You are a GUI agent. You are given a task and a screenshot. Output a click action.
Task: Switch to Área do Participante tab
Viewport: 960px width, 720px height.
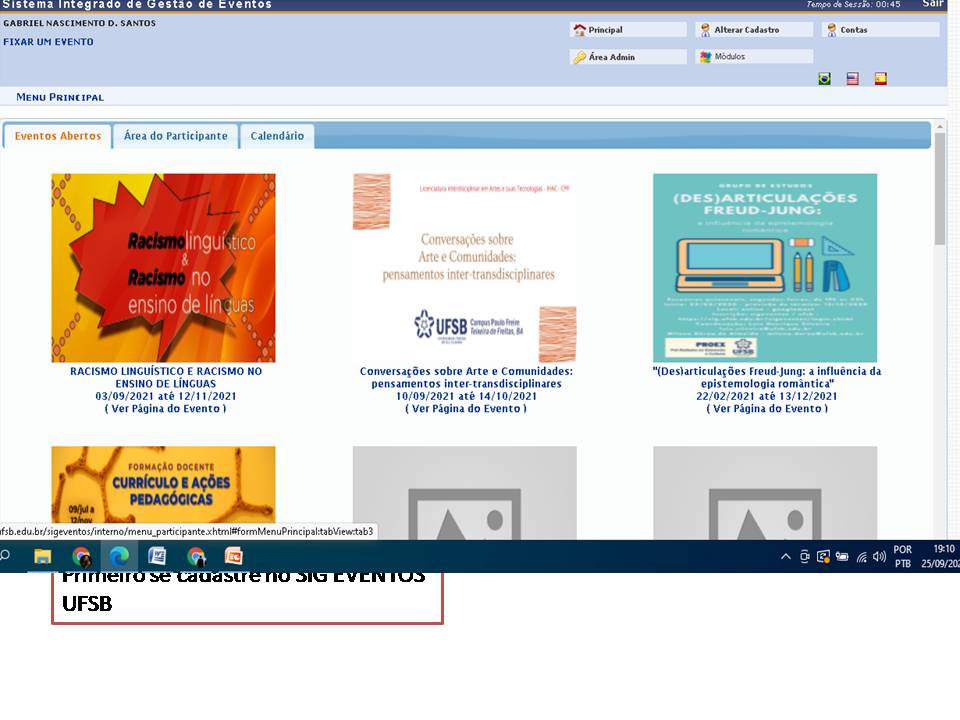point(176,136)
